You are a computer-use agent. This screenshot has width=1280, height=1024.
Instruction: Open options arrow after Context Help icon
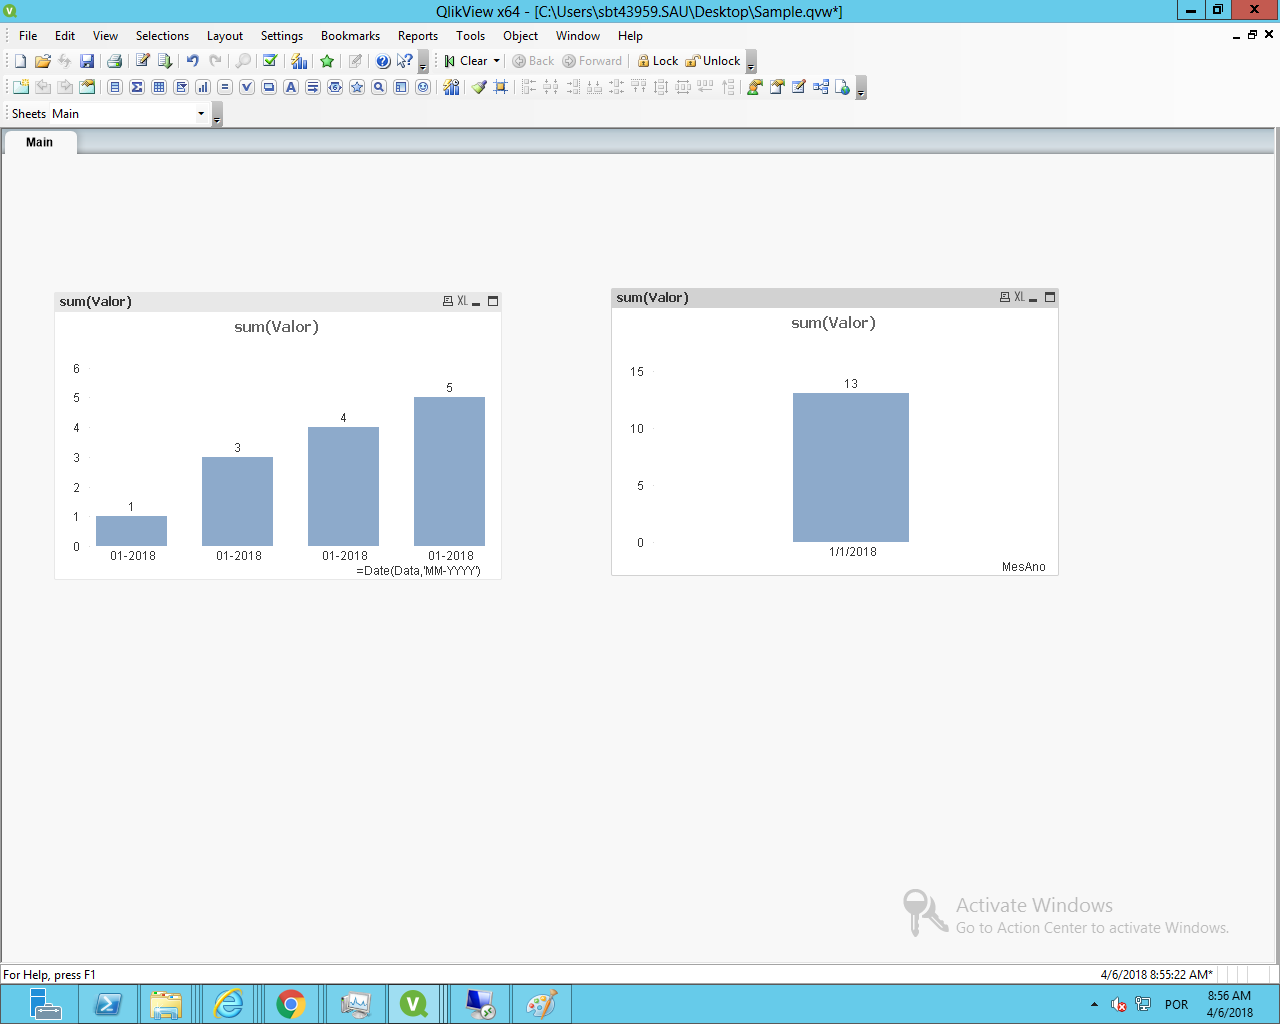(423, 63)
